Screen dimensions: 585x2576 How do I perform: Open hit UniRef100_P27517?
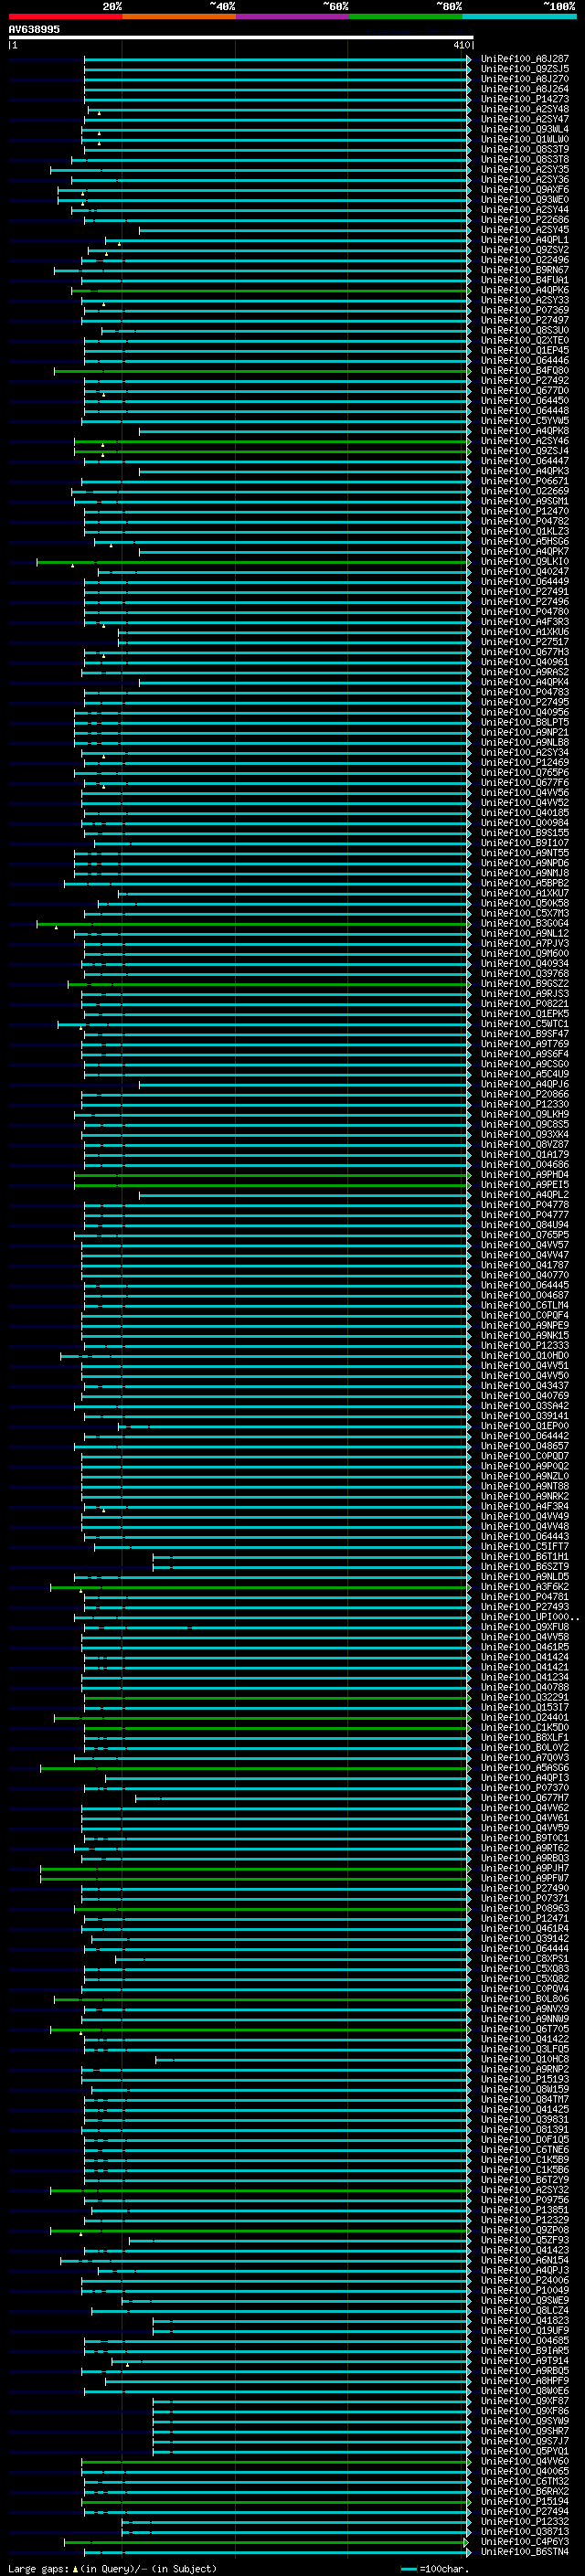pos(525,642)
